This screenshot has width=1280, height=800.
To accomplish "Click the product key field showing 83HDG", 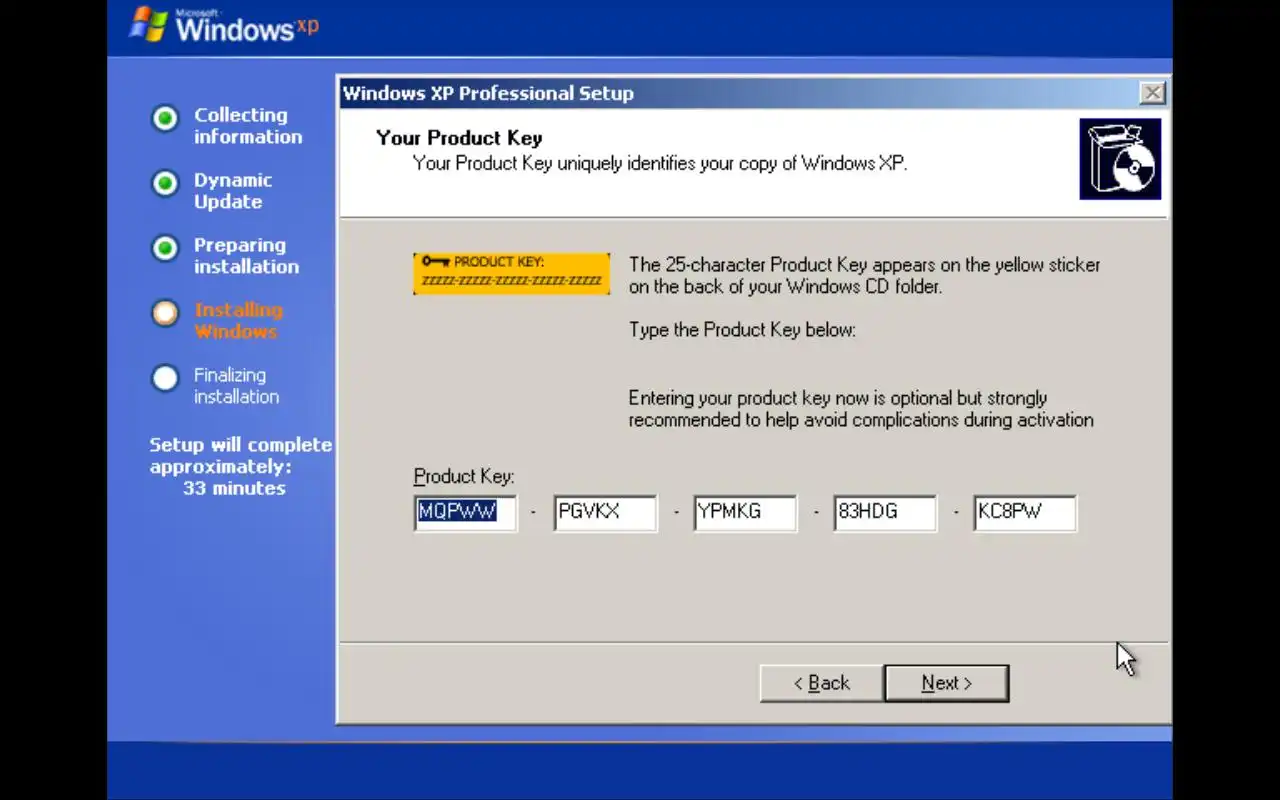I will [x=885, y=512].
